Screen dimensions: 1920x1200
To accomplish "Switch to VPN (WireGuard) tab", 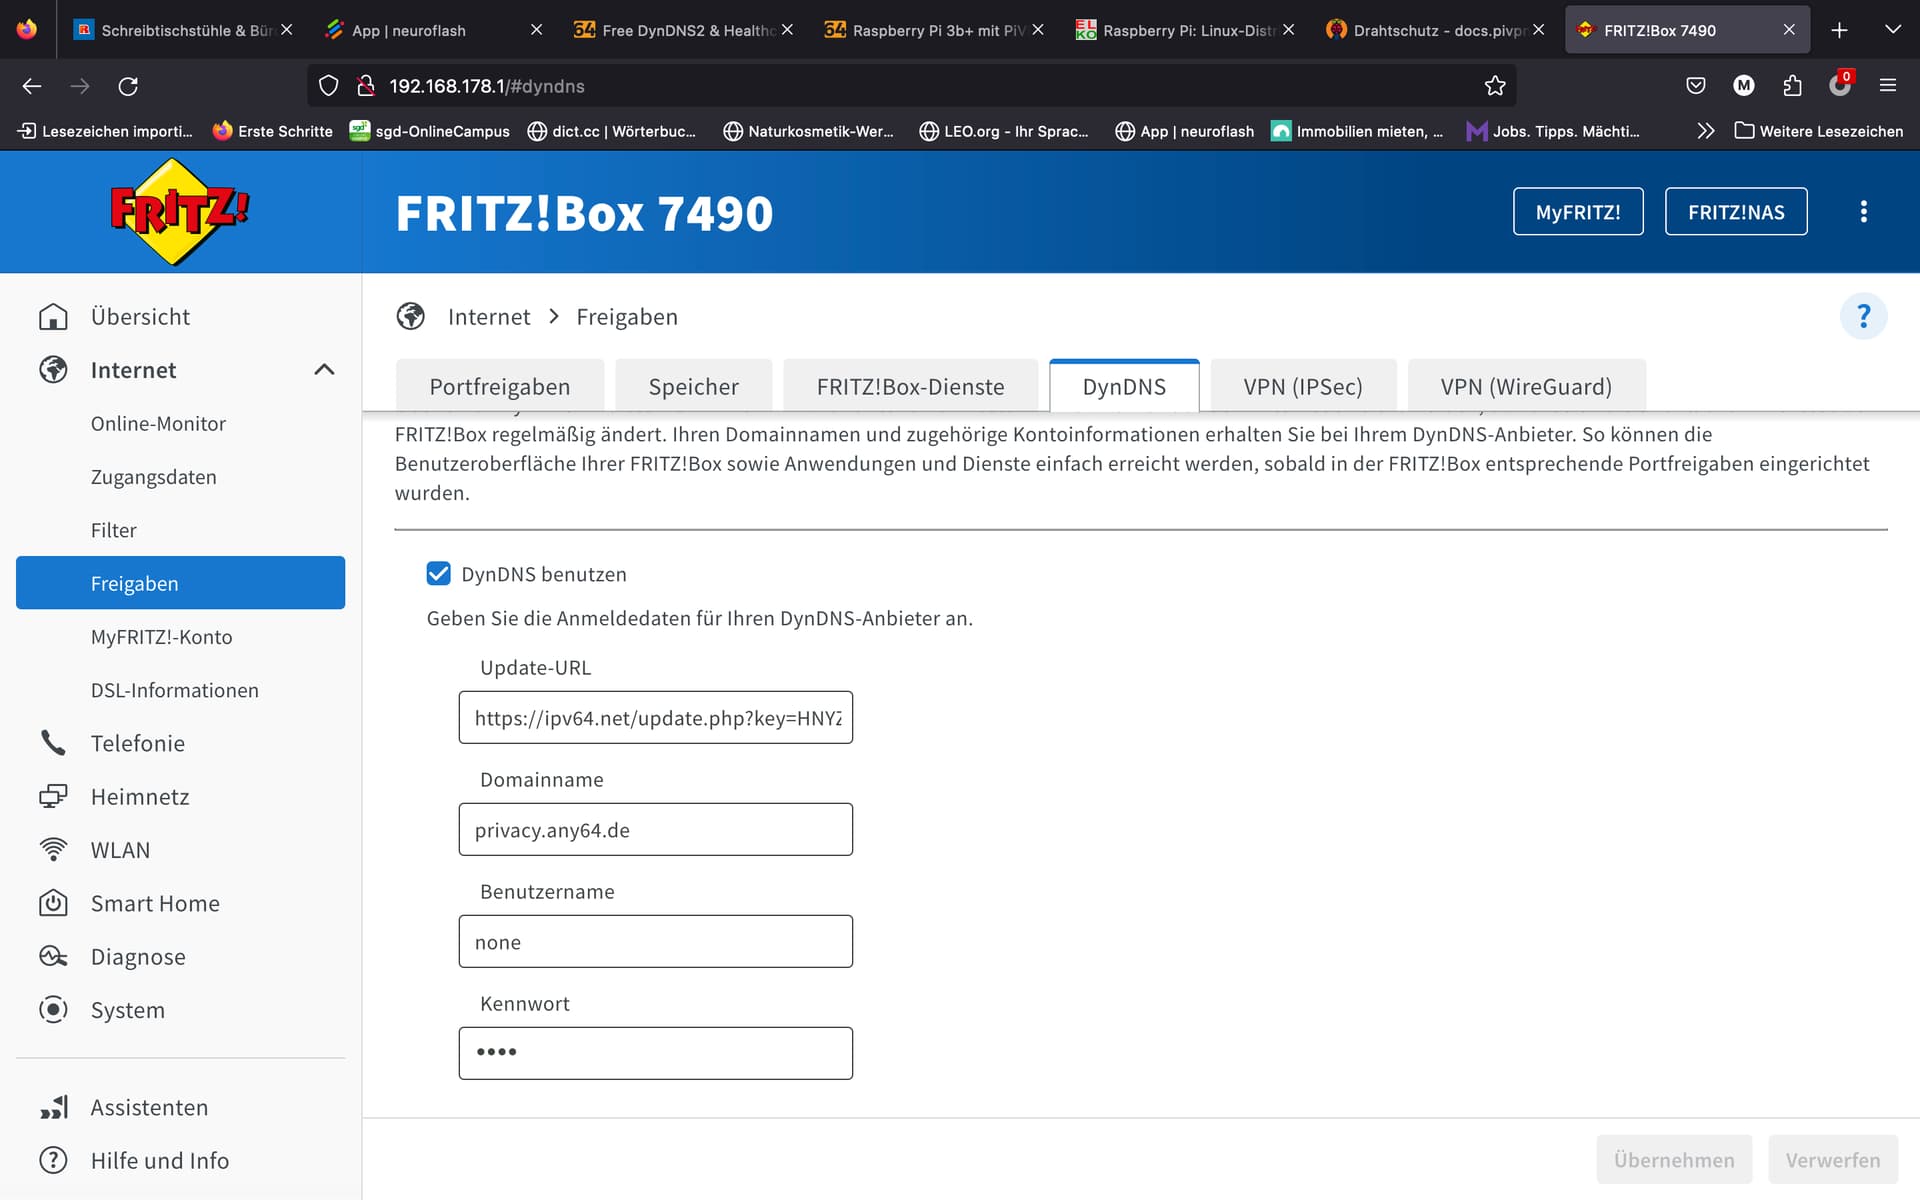I will click(x=1526, y=386).
